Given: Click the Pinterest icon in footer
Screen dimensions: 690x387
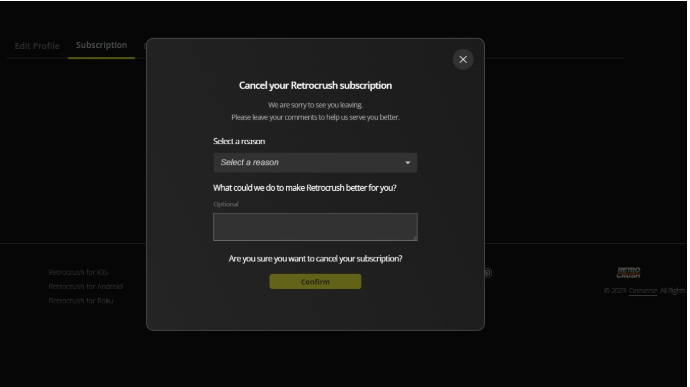Looking at the screenshot, I should pos(488,273).
